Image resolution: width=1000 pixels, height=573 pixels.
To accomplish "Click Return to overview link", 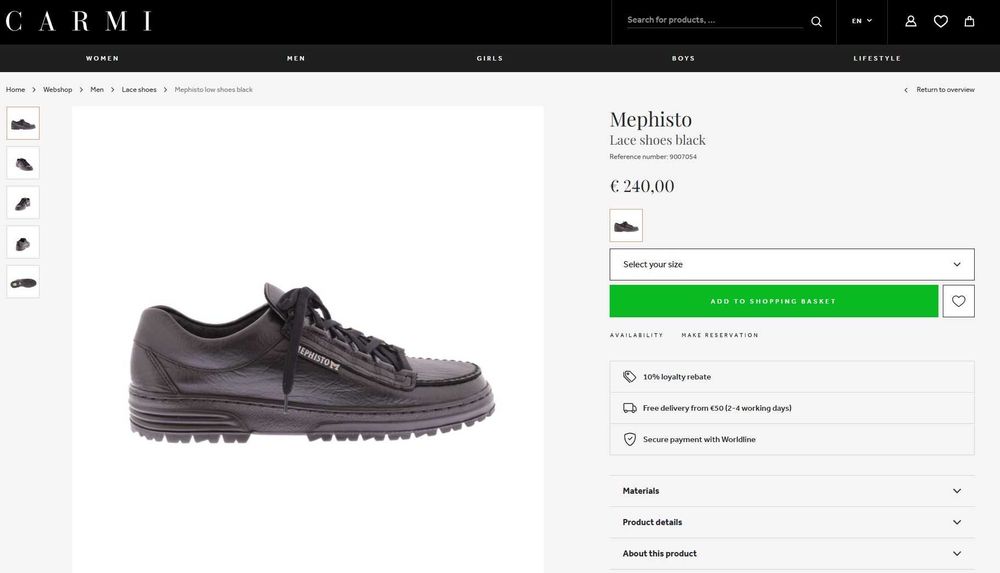I will [x=944, y=90].
